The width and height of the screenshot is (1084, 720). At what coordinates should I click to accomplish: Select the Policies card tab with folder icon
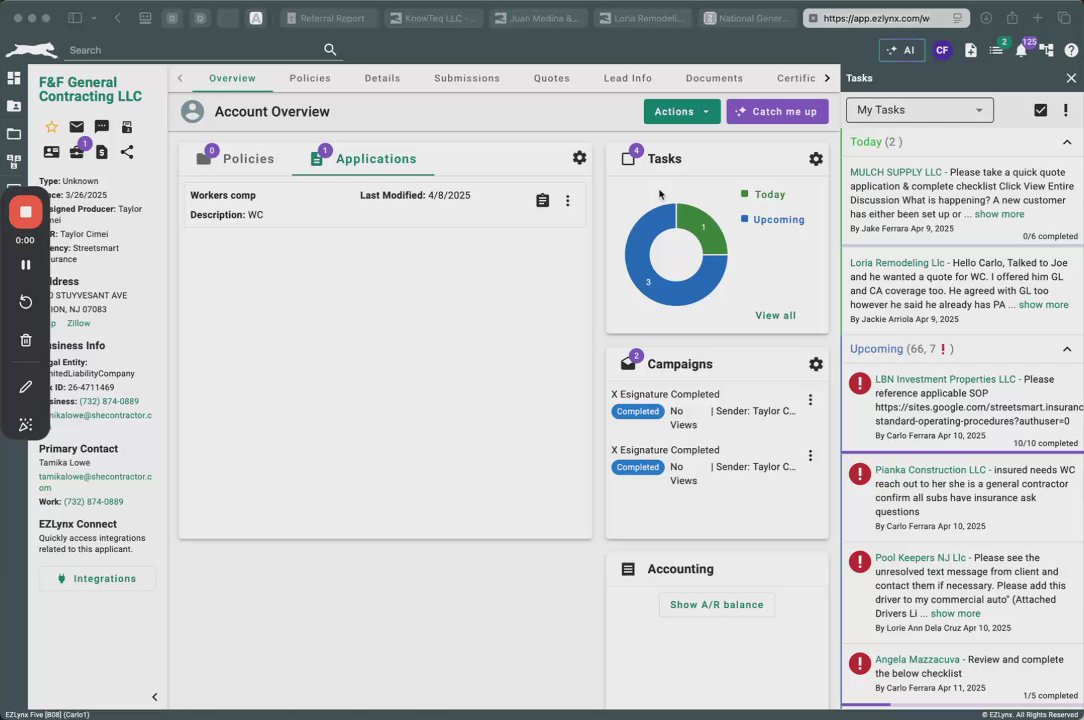click(x=235, y=159)
